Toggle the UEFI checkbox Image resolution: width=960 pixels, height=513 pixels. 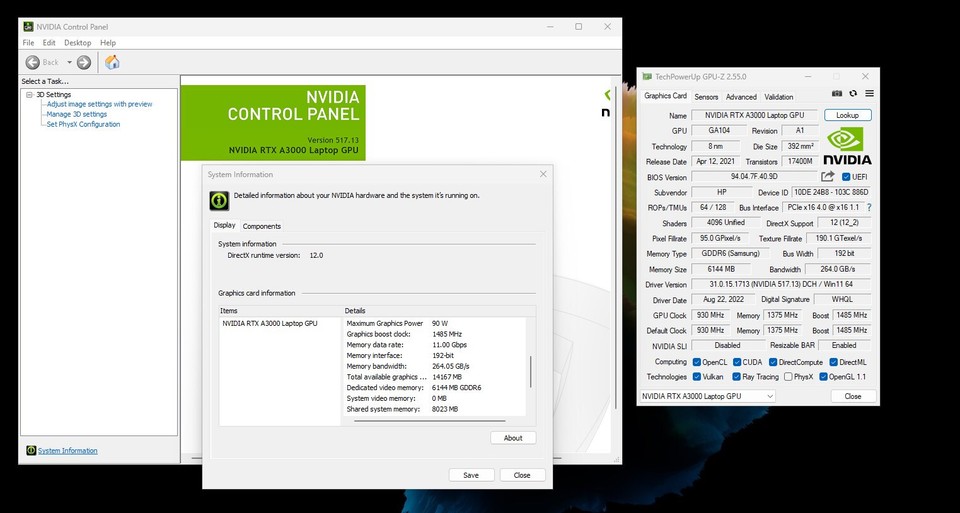pyautogui.click(x=847, y=177)
